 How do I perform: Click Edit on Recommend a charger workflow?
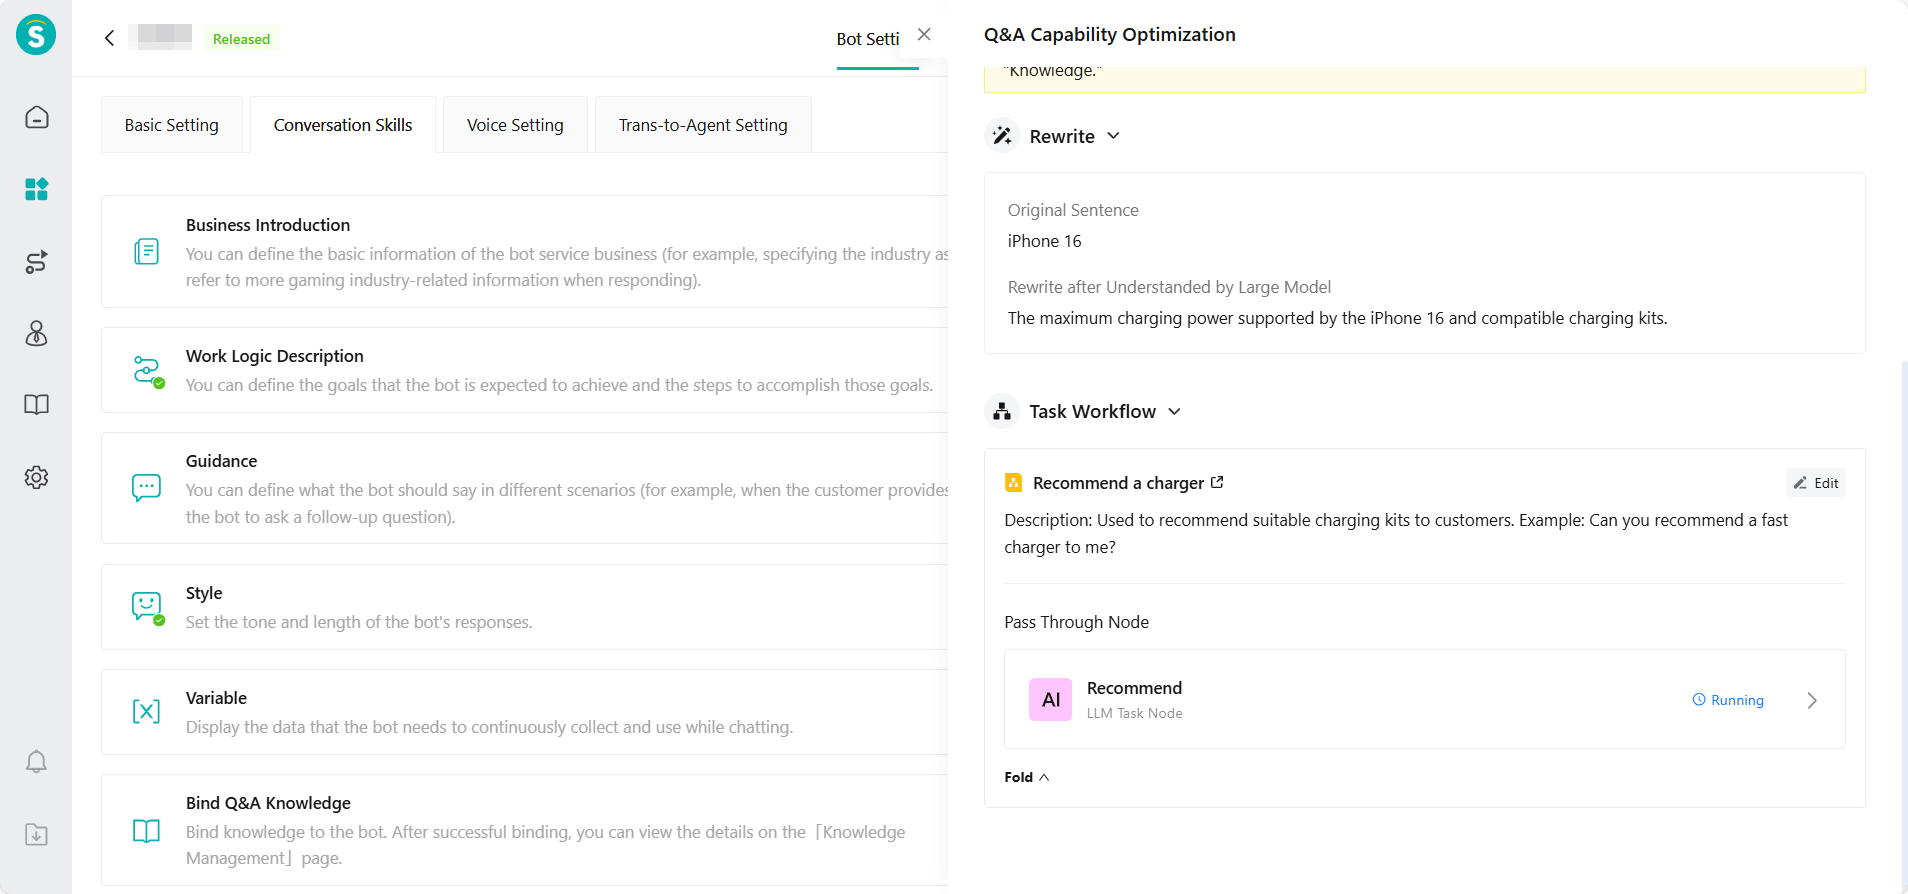(x=1816, y=483)
